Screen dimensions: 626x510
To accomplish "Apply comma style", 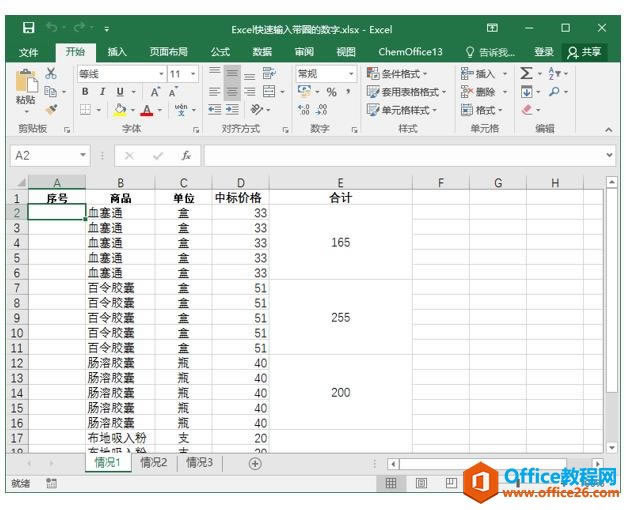I will [x=349, y=92].
